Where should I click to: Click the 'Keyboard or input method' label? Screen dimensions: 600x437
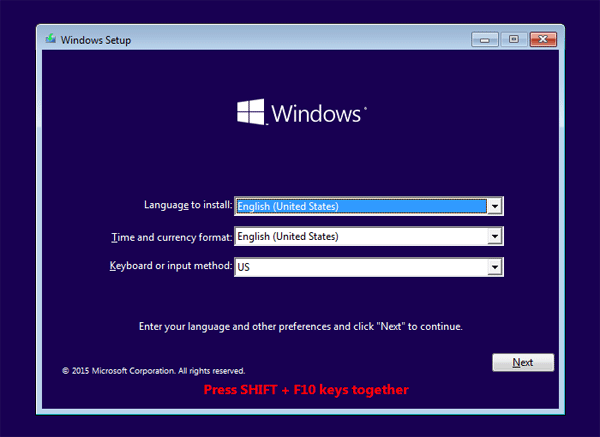click(171, 266)
